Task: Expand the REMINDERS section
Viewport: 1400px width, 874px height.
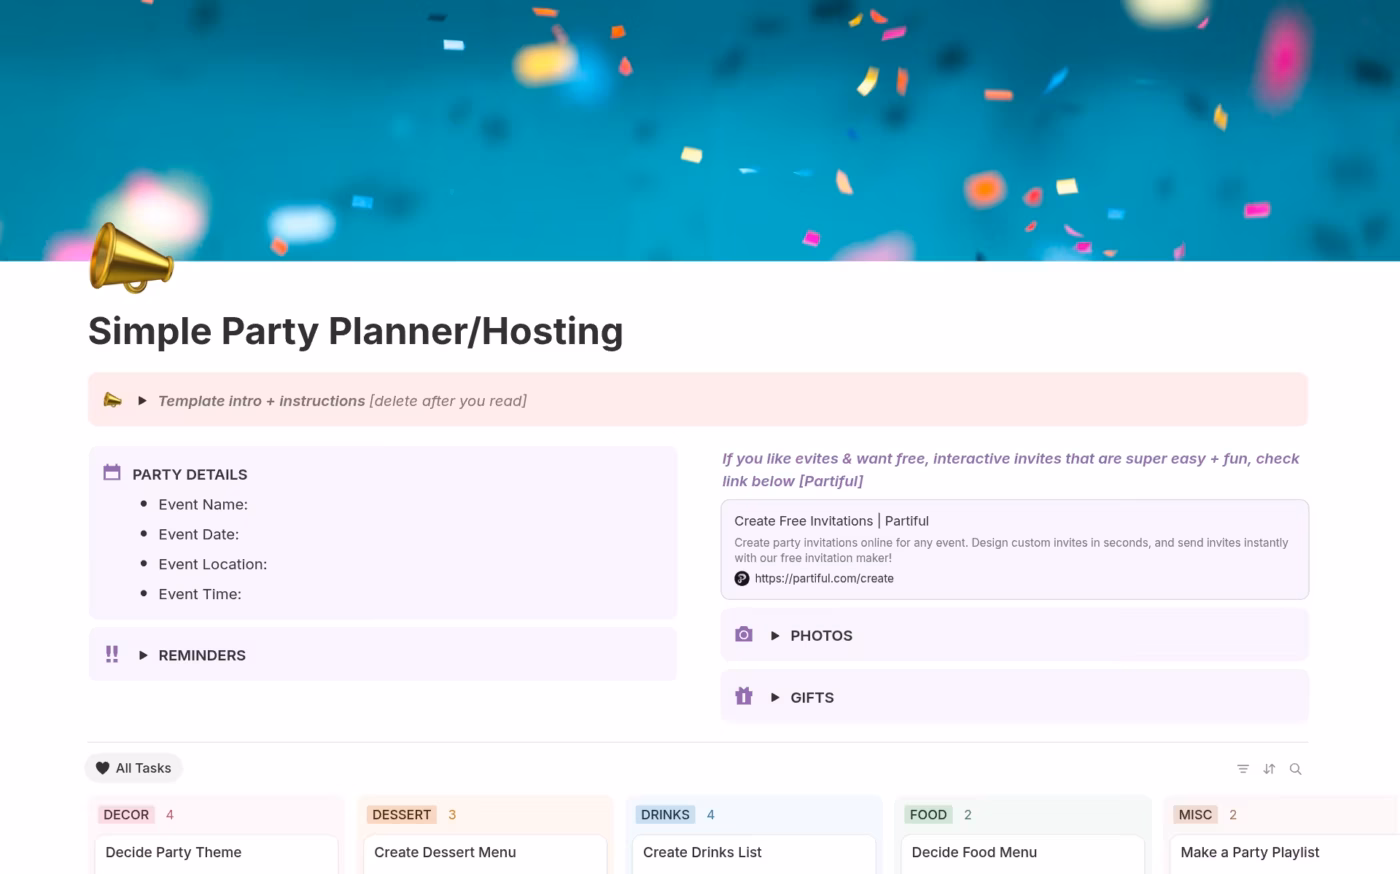Action: 143,655
